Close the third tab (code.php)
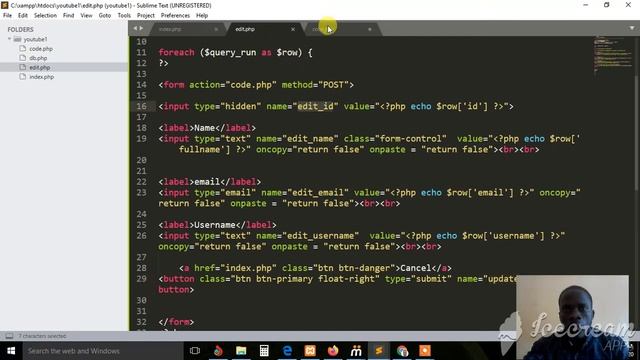Image resolution: width=640 pixels, height=360 pixels. point(370,29)
